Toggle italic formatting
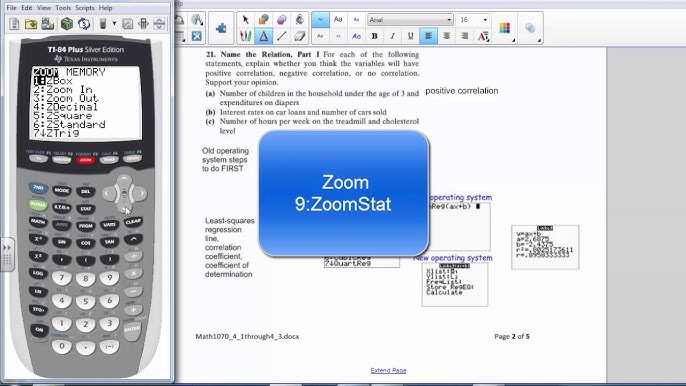686x386 pixels. [392, 36]
